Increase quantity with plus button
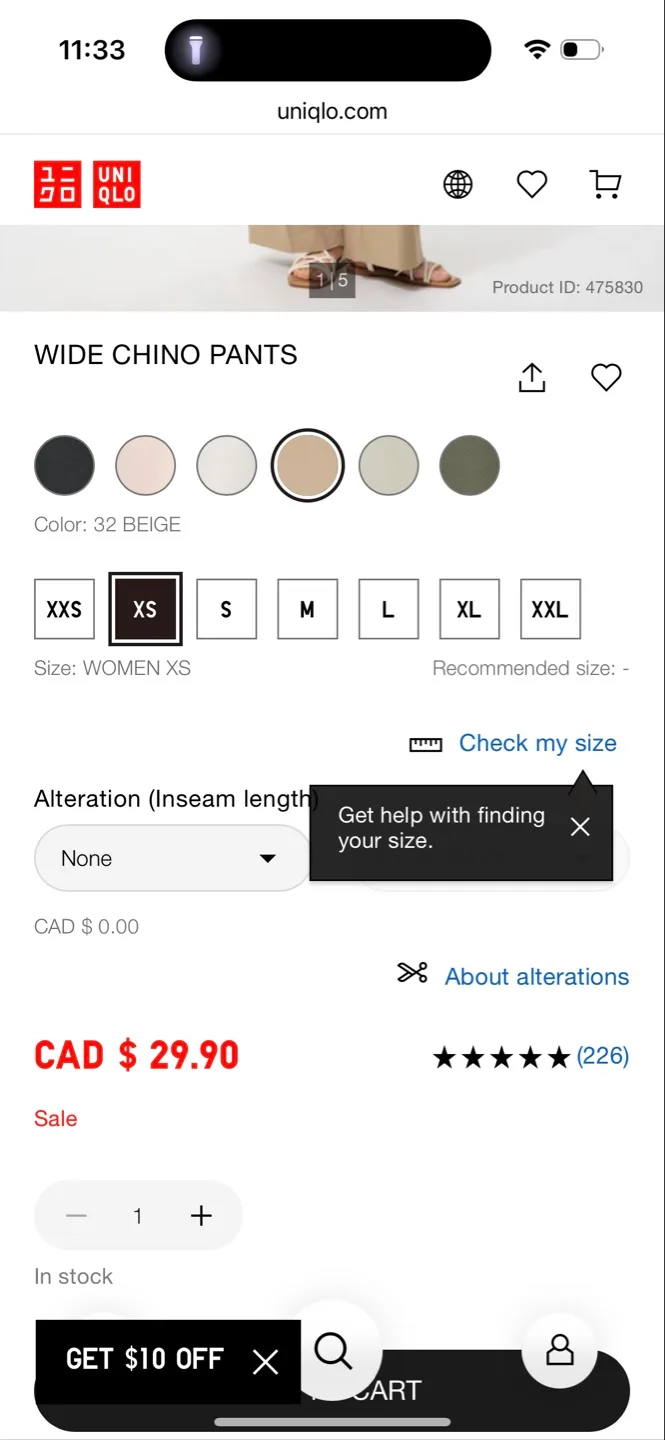Screen dimensions: 665x1440 click(201, 1215)
